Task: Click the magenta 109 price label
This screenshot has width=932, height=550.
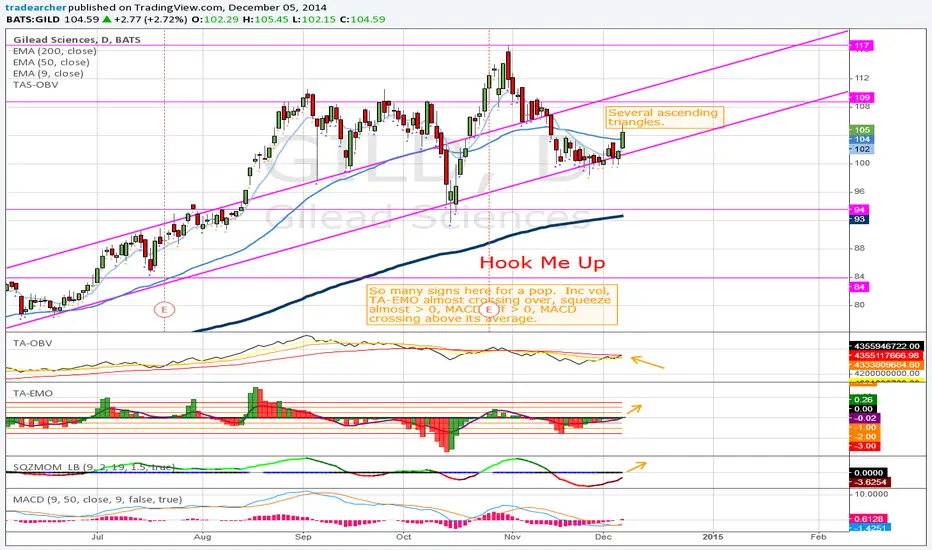Action: (862, 98)
